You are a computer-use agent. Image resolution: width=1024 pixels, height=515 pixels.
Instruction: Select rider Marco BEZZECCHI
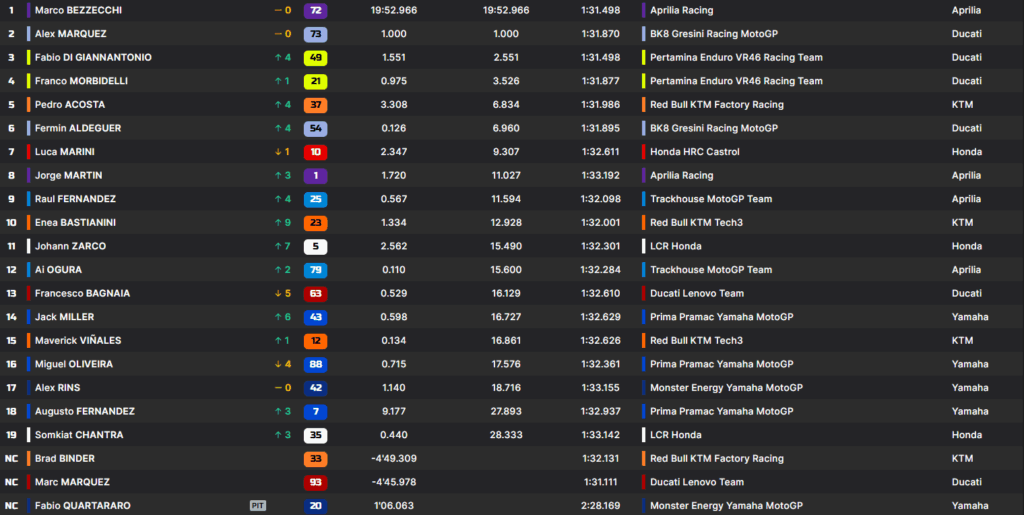pos(78,10)
